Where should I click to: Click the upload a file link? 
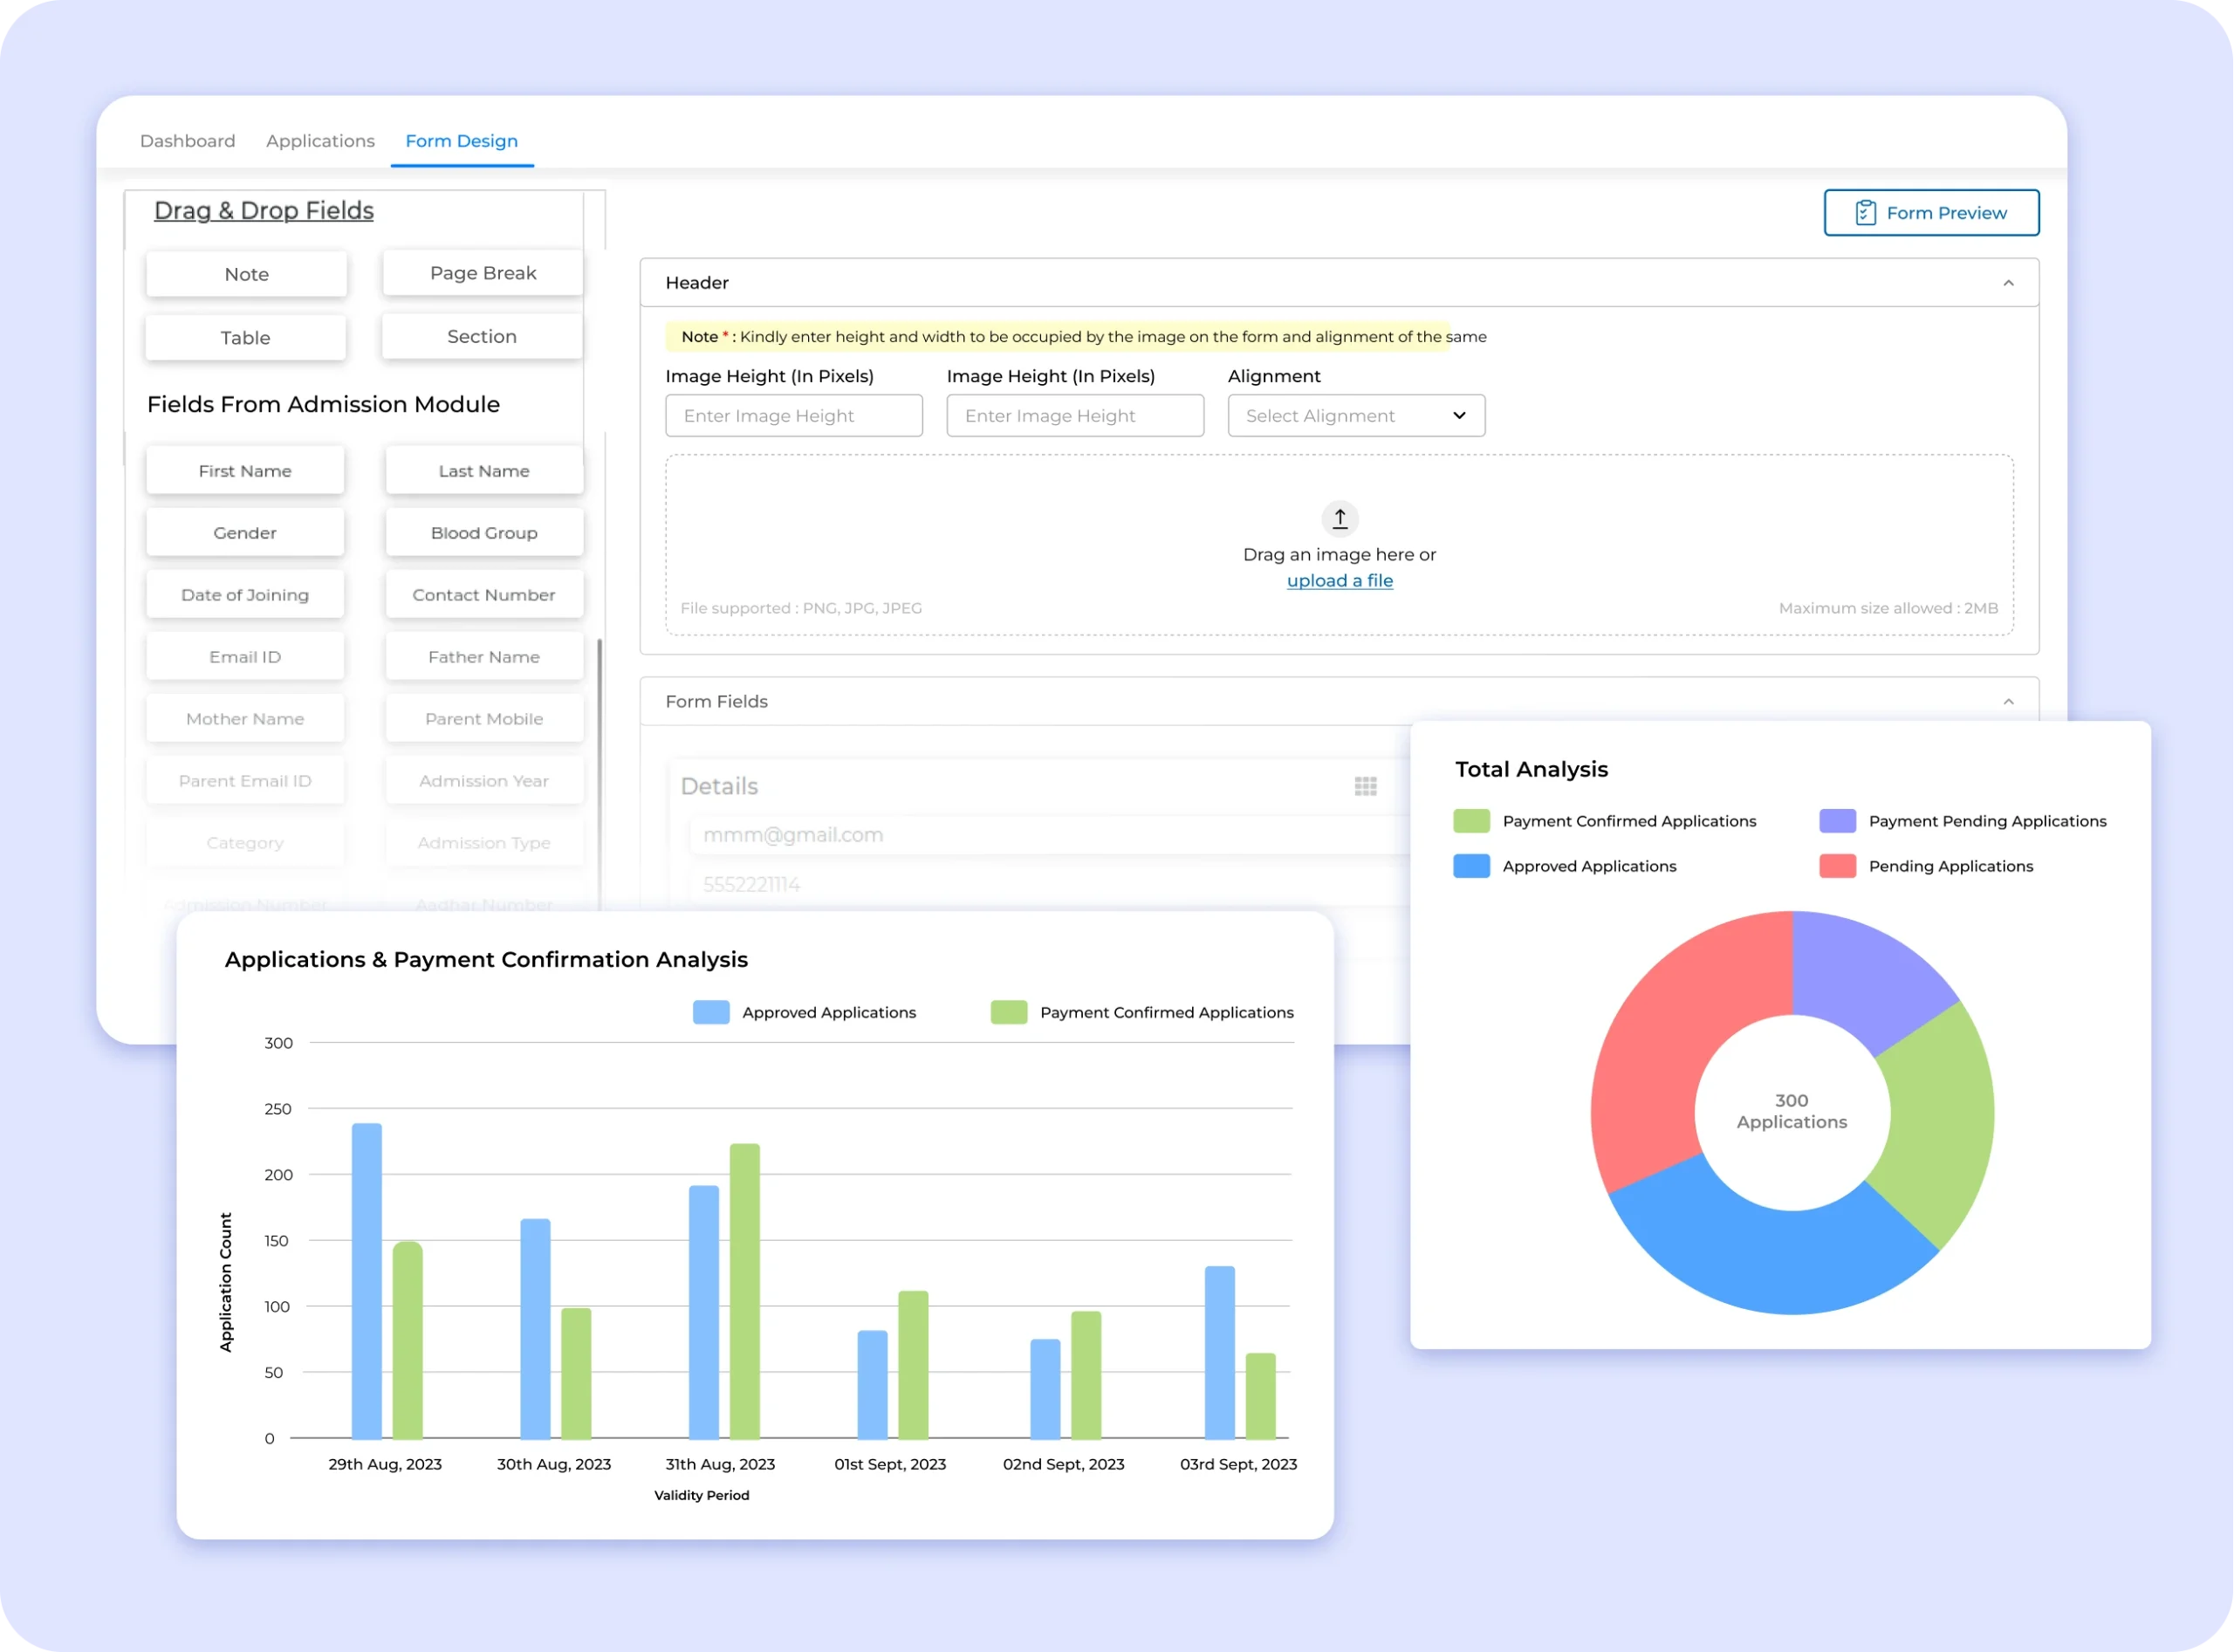tap(1339, 581)
